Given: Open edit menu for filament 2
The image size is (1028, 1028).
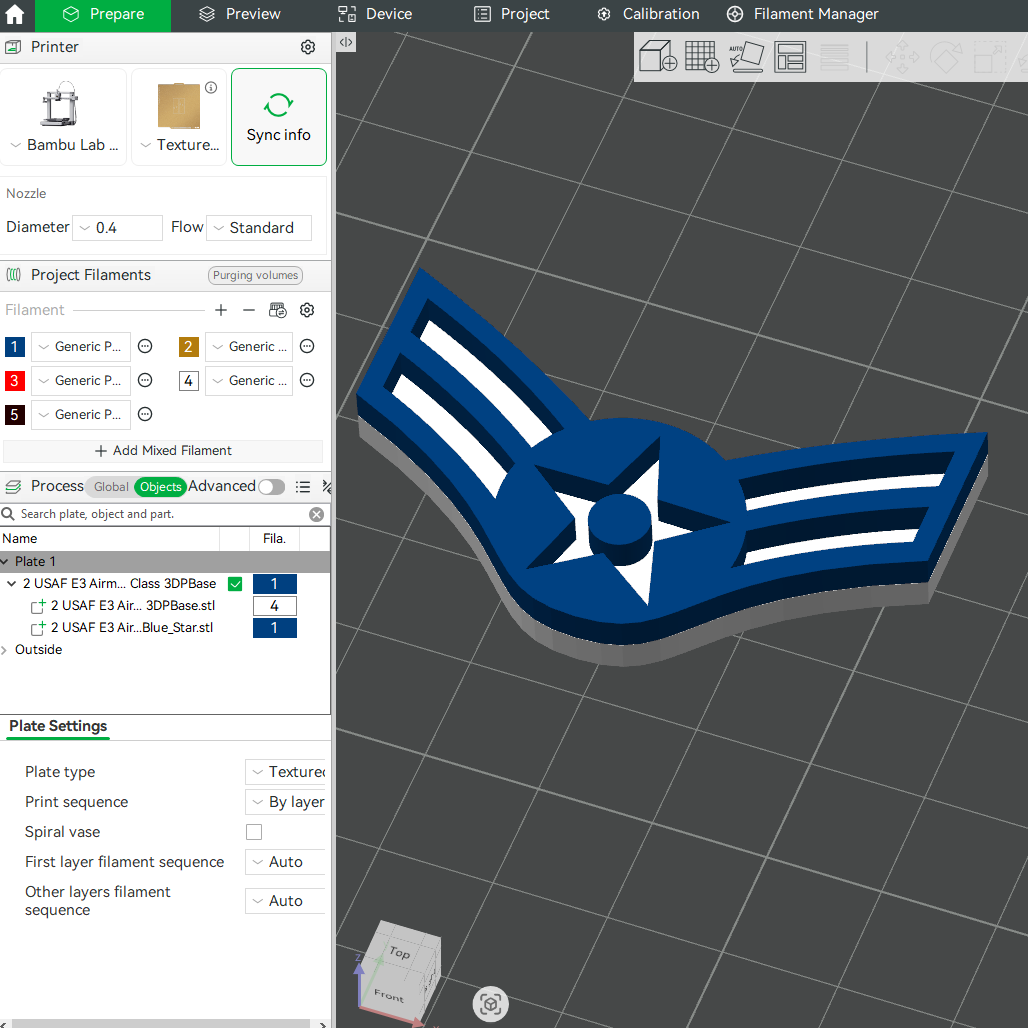Looking at the screenshot, I should click(x=307, y=346).
